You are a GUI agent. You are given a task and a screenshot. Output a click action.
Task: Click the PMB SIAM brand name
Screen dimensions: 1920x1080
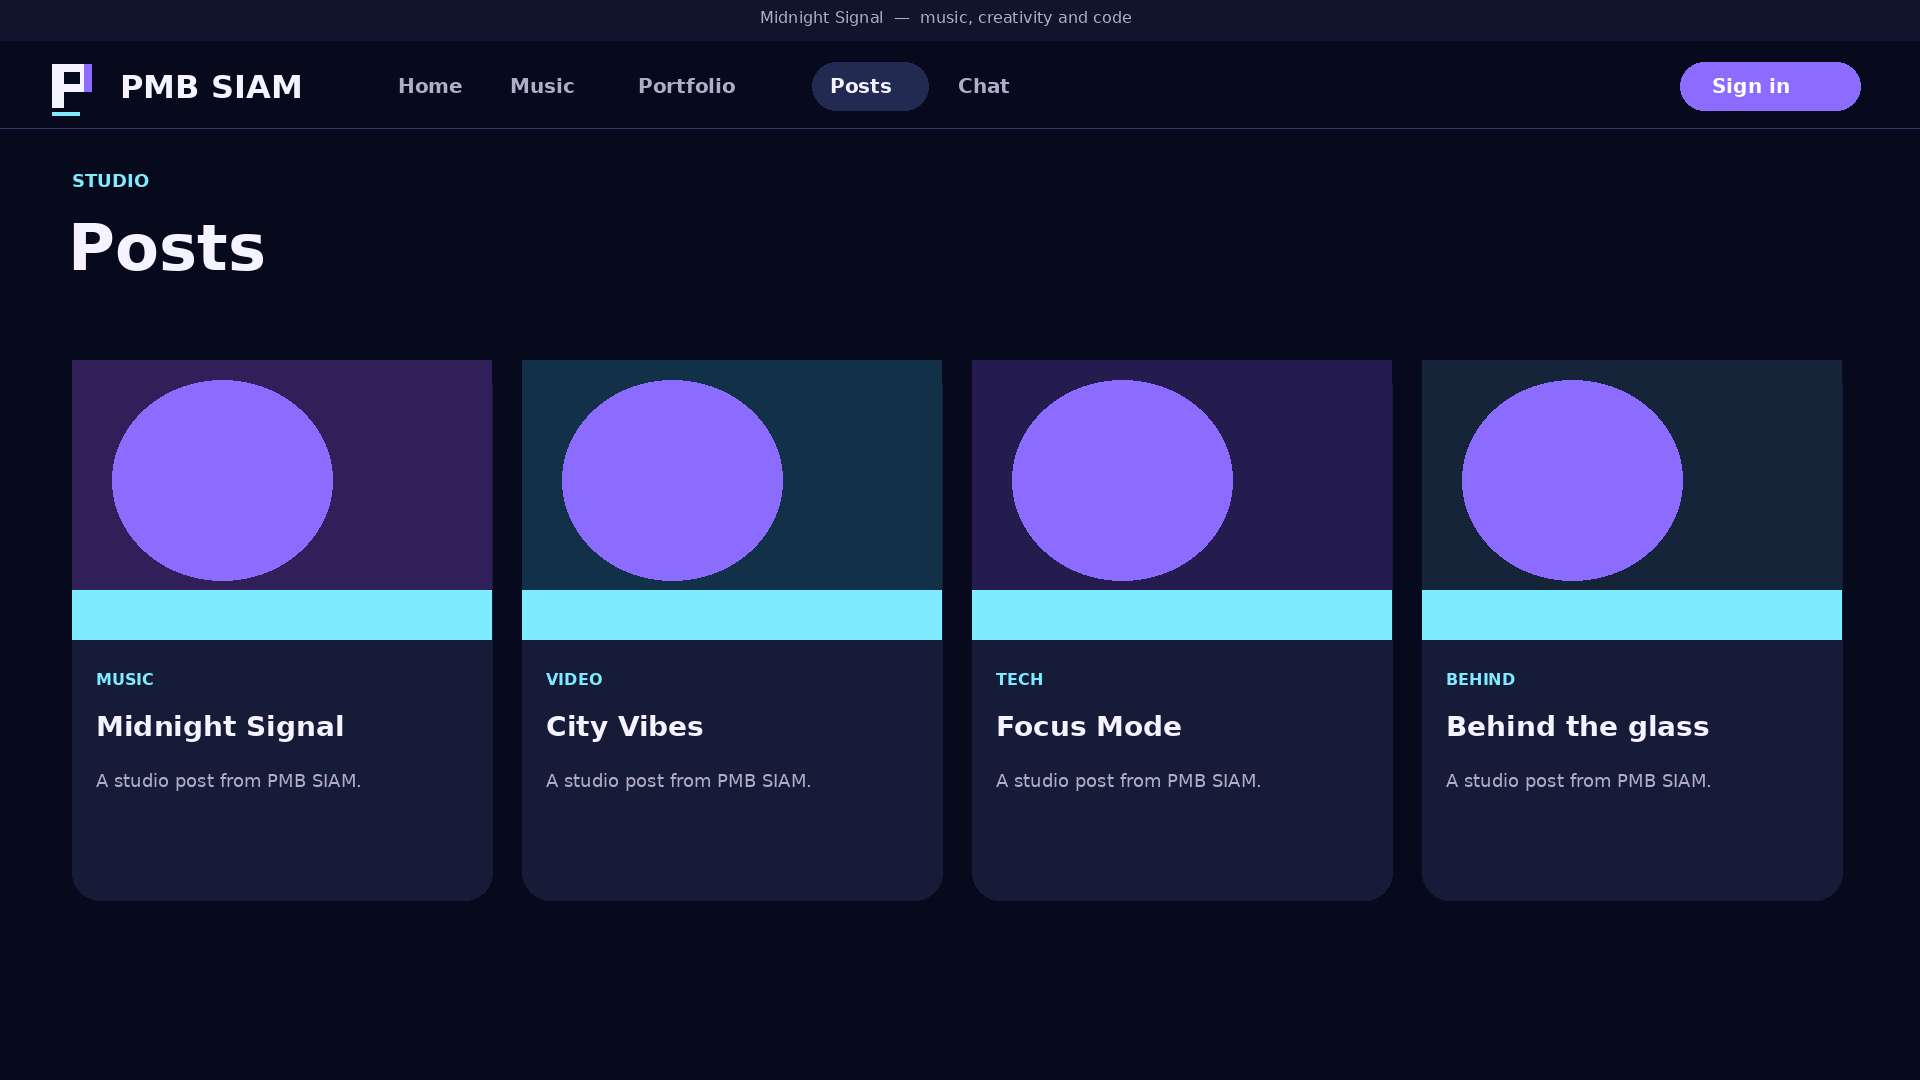click(211, 87)
